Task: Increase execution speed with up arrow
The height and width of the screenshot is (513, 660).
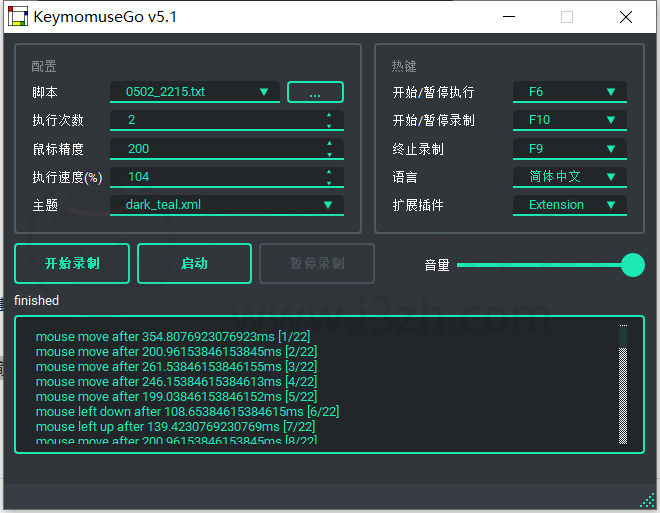Action: coord(329,171)
